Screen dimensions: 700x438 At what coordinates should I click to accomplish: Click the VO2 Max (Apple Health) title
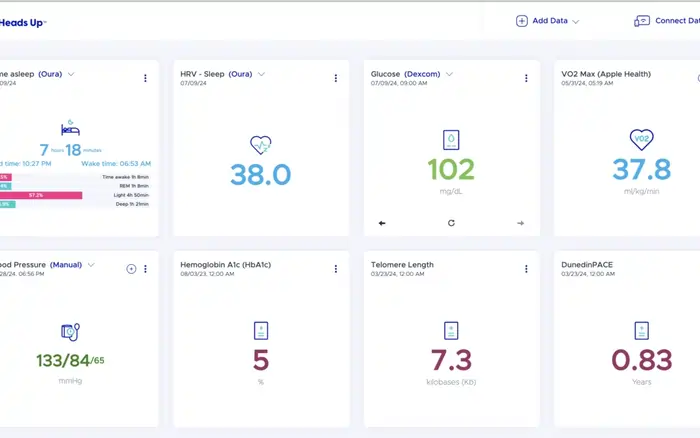click(x=606, y=74)
